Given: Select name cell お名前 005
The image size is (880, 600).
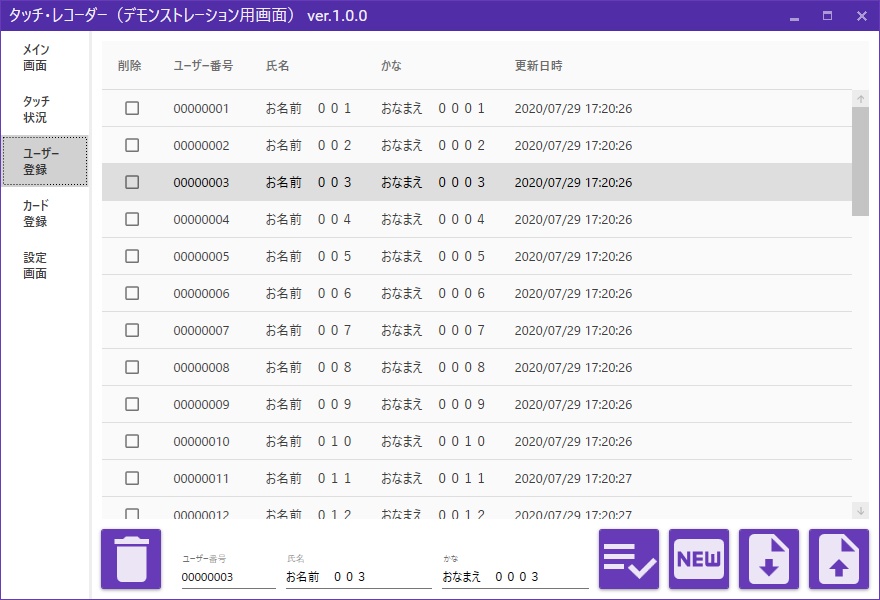Looking at the screenshot, I should point(309,257).
